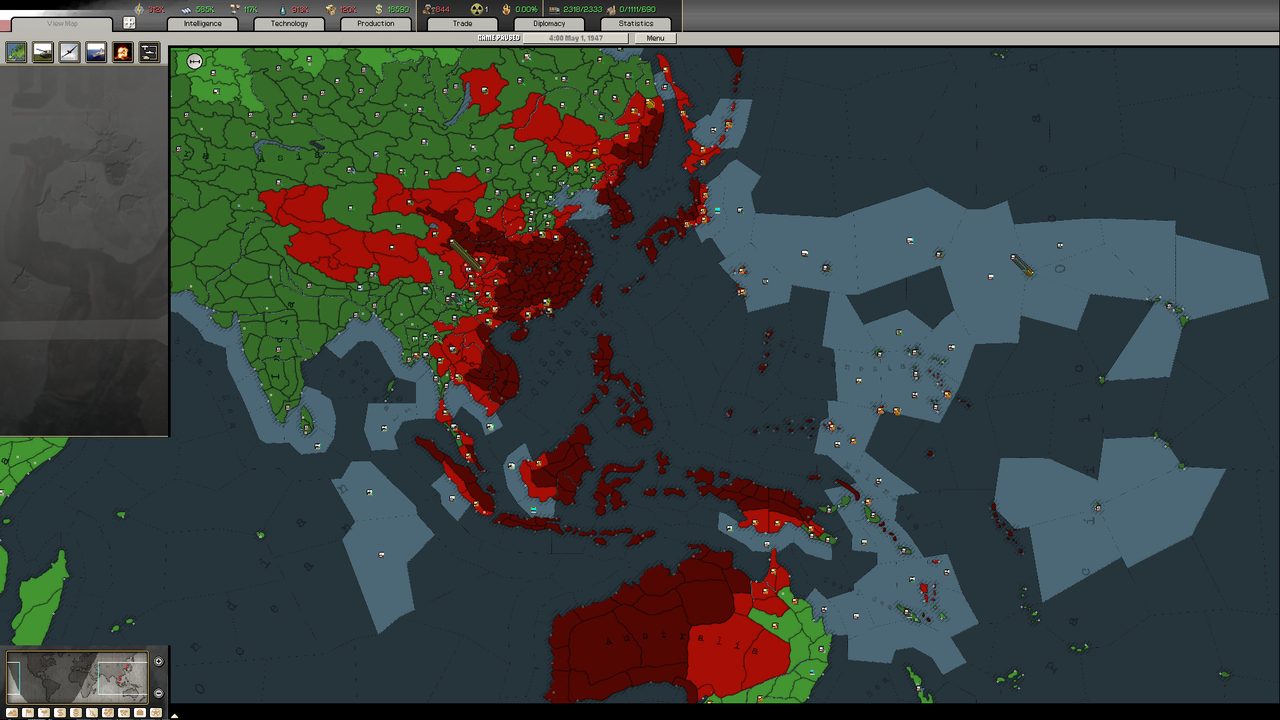The height and width of the screenshot is (720, 1280).
Task: Open the Diplomacy tab
Action: pyautogui.click(x=549, y=24)
